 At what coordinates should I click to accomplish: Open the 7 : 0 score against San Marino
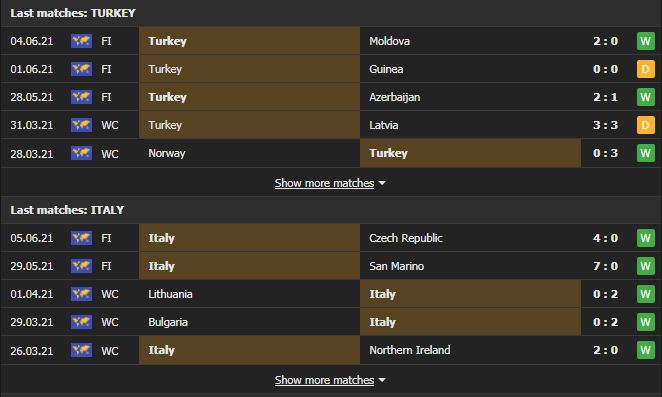(x=605, y=266)
